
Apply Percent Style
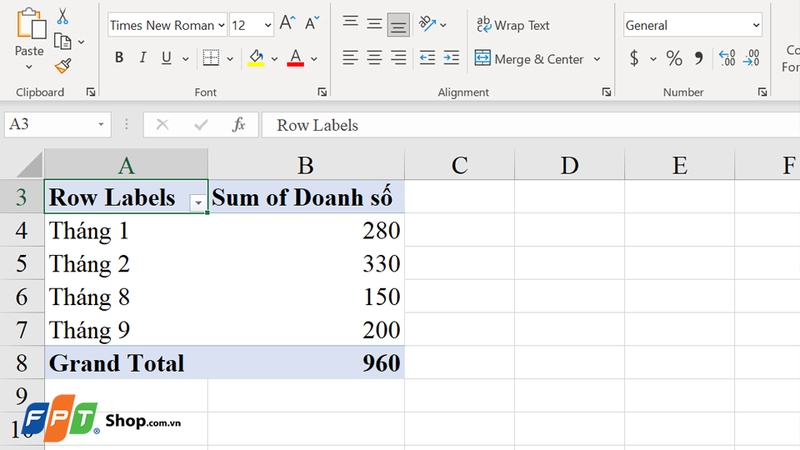tap(674, 58)
